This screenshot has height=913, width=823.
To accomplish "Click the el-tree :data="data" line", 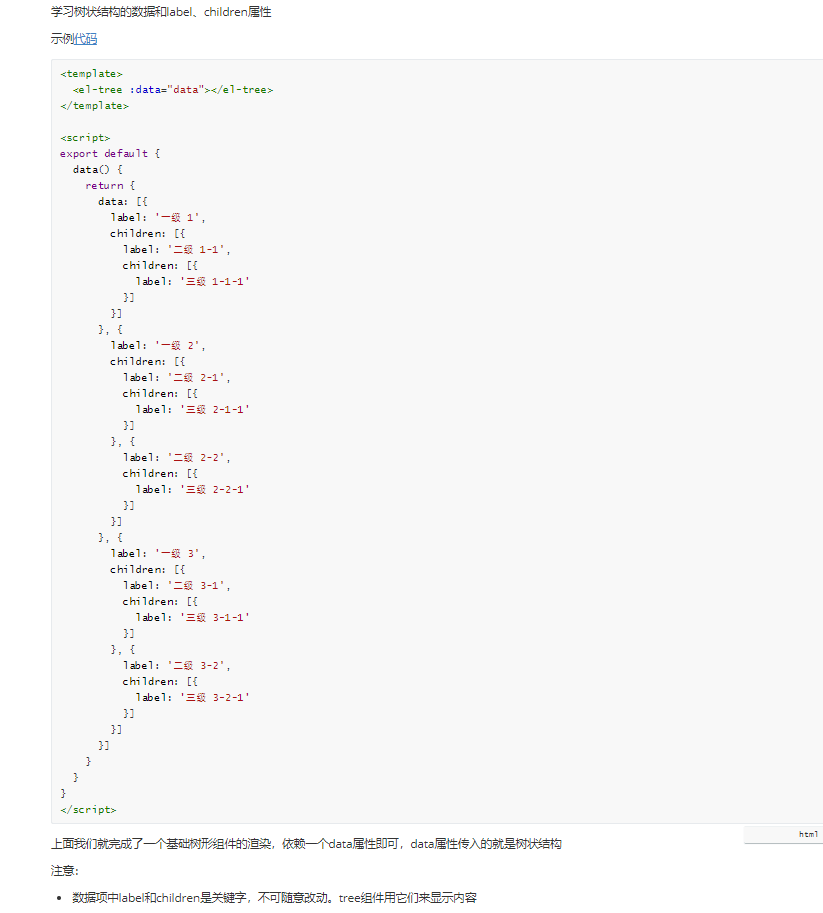I will coord(173,90).
